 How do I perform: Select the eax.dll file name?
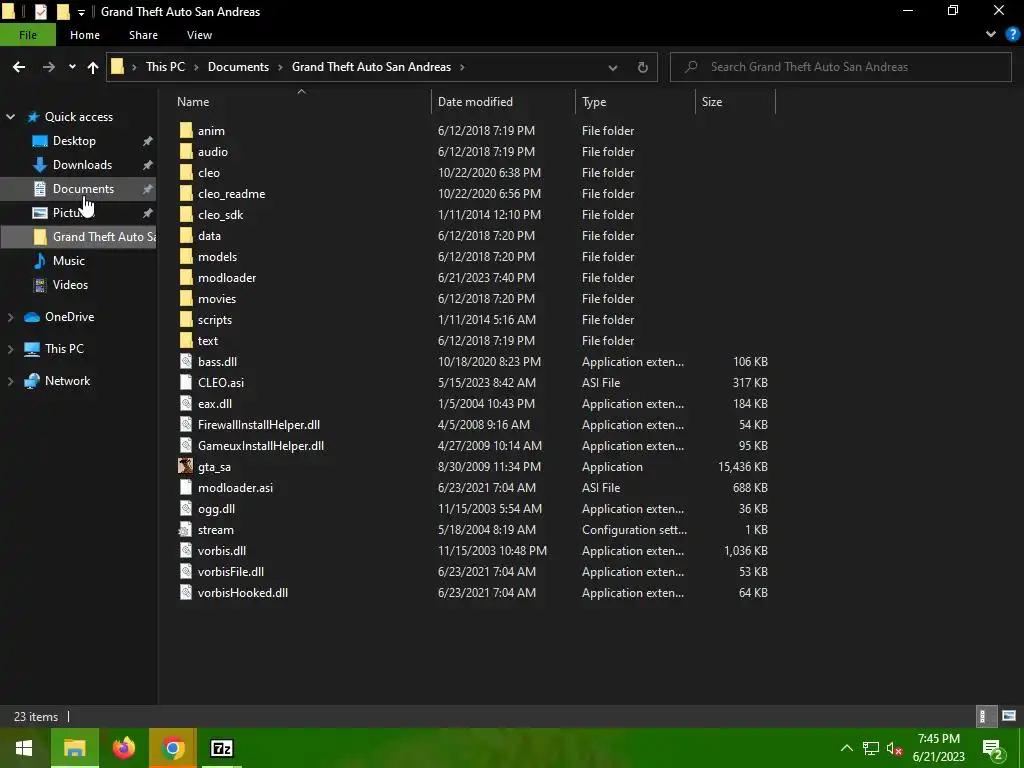[x=215, y=404]
